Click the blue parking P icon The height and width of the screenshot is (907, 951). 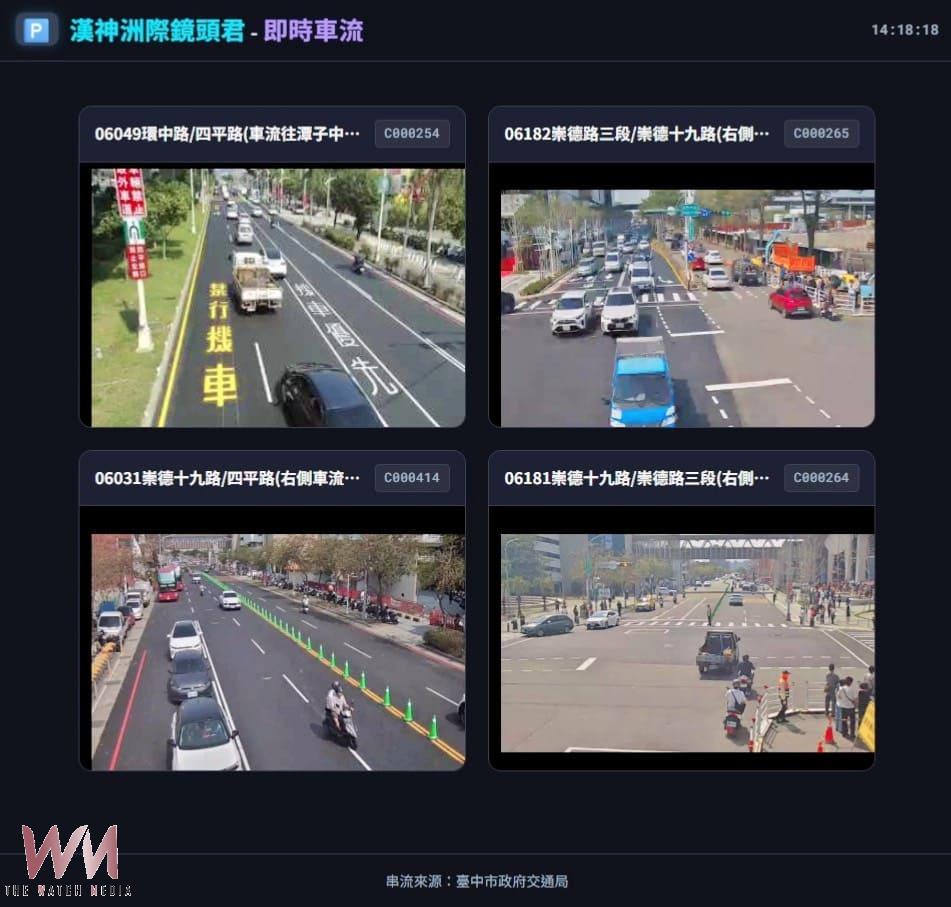pyautogui.click(x=36, y=30)
